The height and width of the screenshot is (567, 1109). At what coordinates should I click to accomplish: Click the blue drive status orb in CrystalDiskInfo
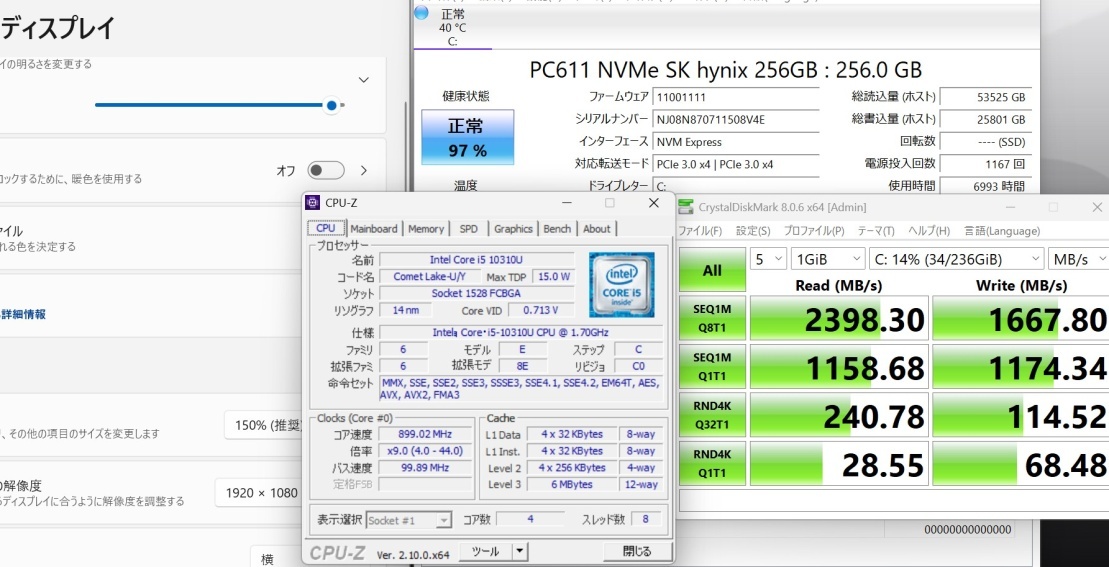pos(421,13)
